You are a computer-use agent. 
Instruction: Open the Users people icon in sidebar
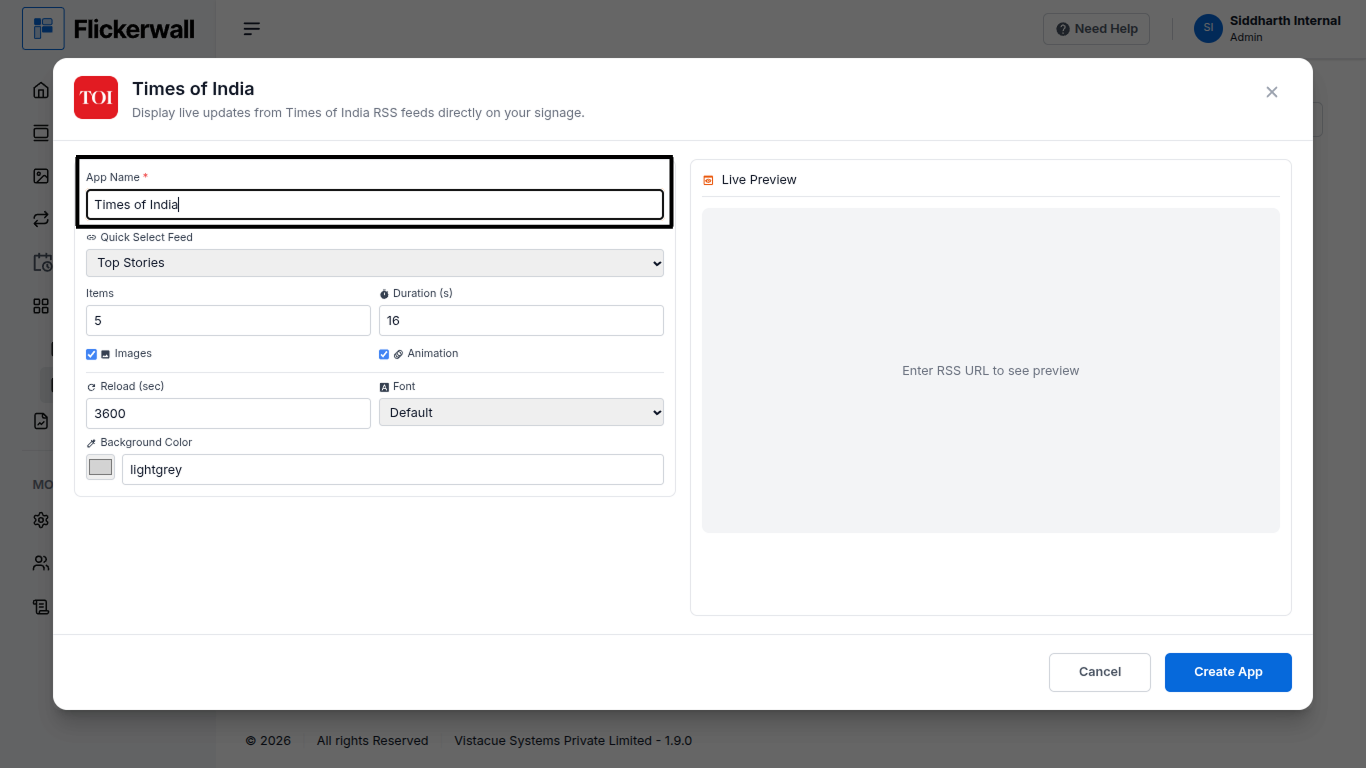41,563
